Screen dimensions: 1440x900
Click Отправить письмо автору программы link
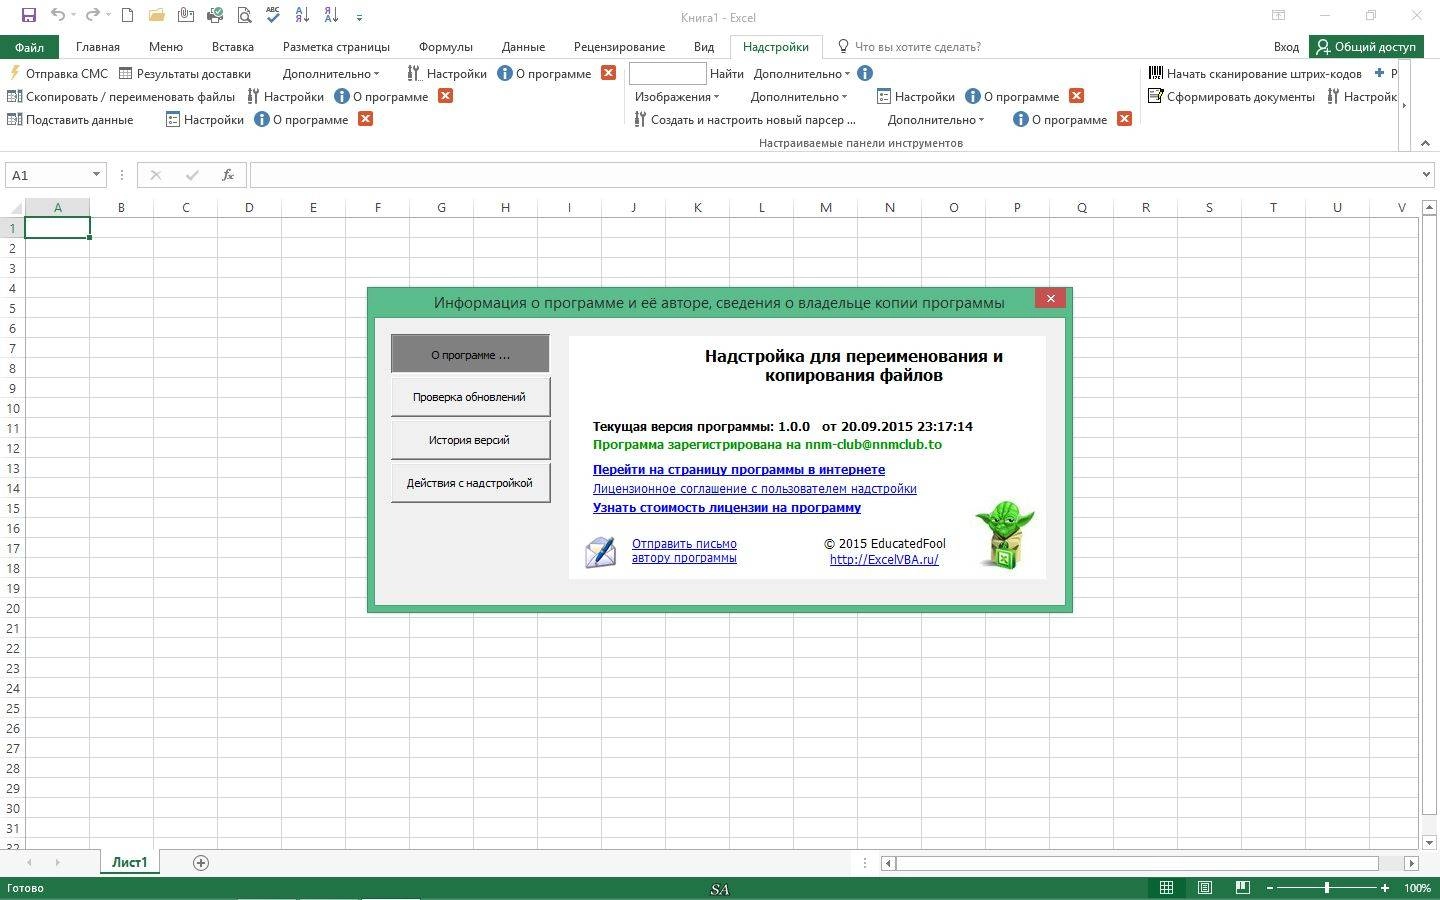coord(684,551)
